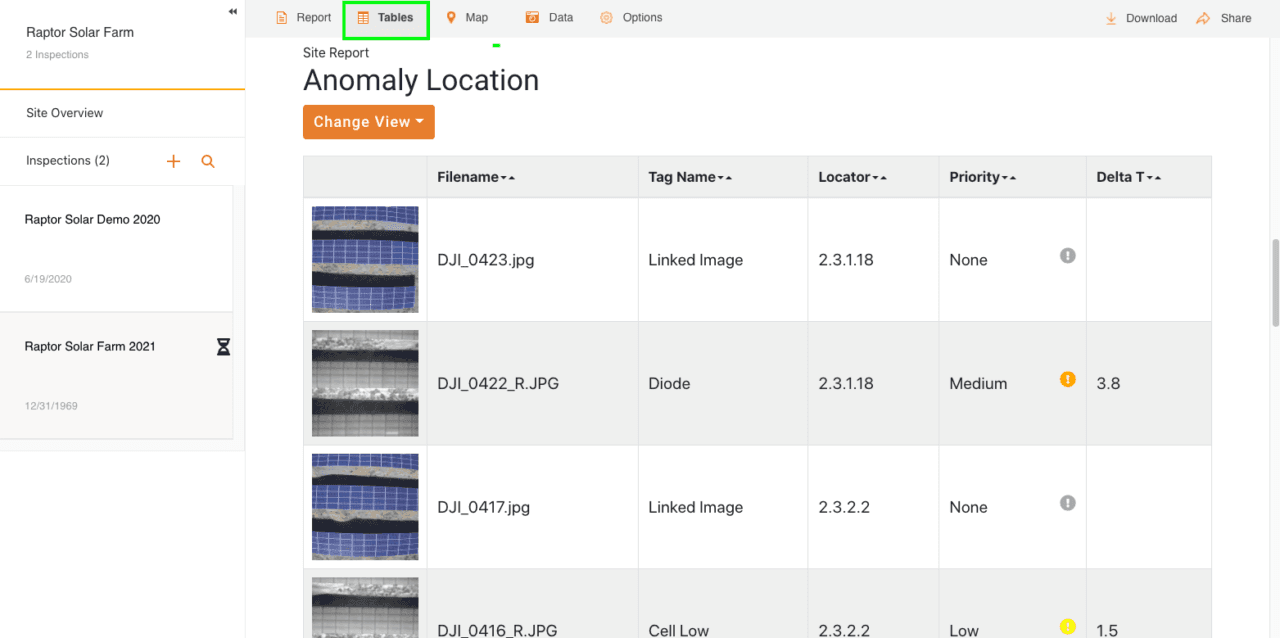The image size is (1280, 638).
Task: Click yellow Low priority icon for DJI_0416_R.JPG
Action: click(1068, 627)
